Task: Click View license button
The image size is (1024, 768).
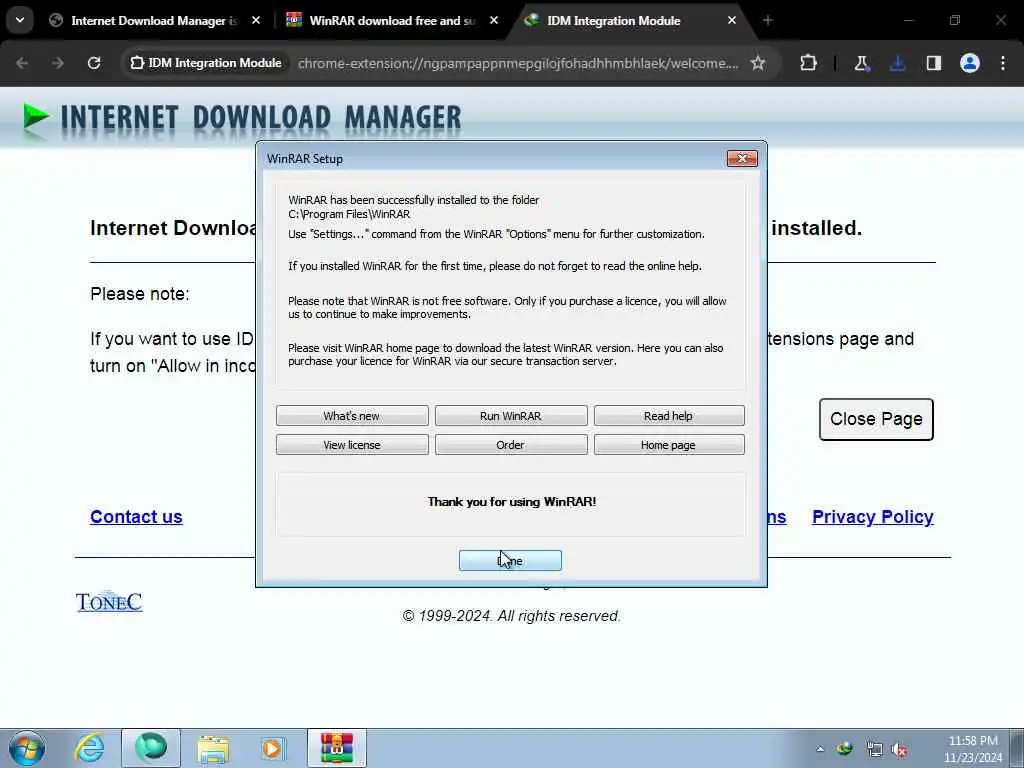Action: tap(352, 445)
